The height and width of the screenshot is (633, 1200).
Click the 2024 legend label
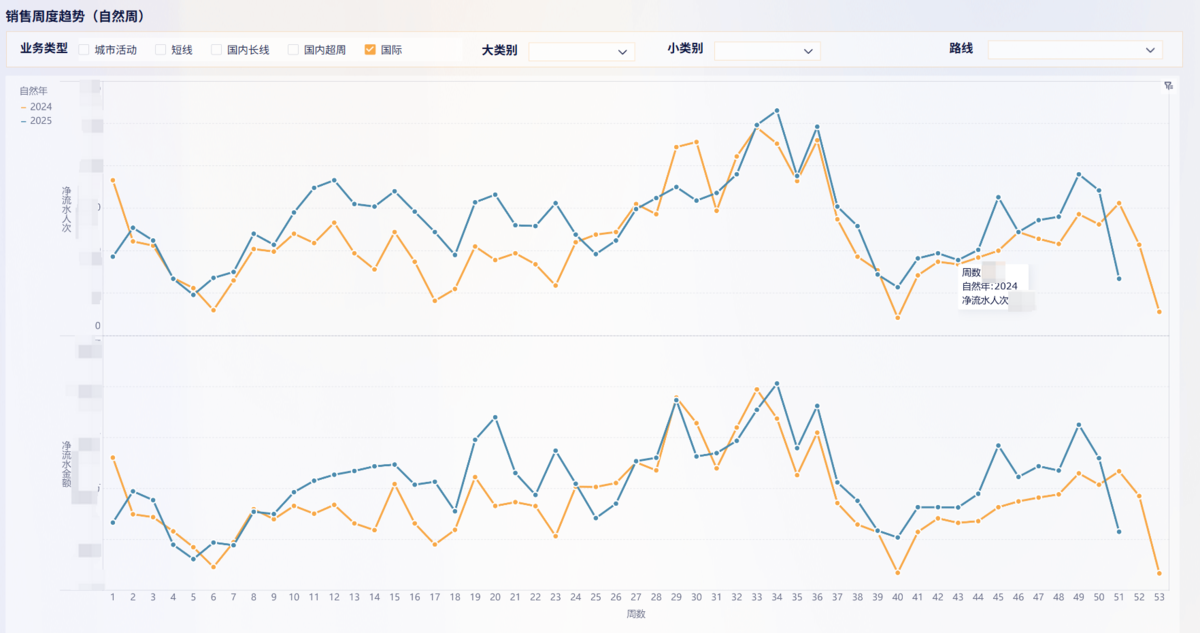(41, 107)
